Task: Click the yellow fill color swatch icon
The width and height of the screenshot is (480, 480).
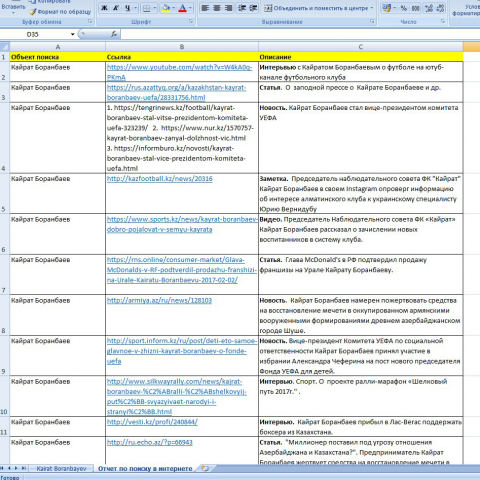Action: (x=166, y=8)
